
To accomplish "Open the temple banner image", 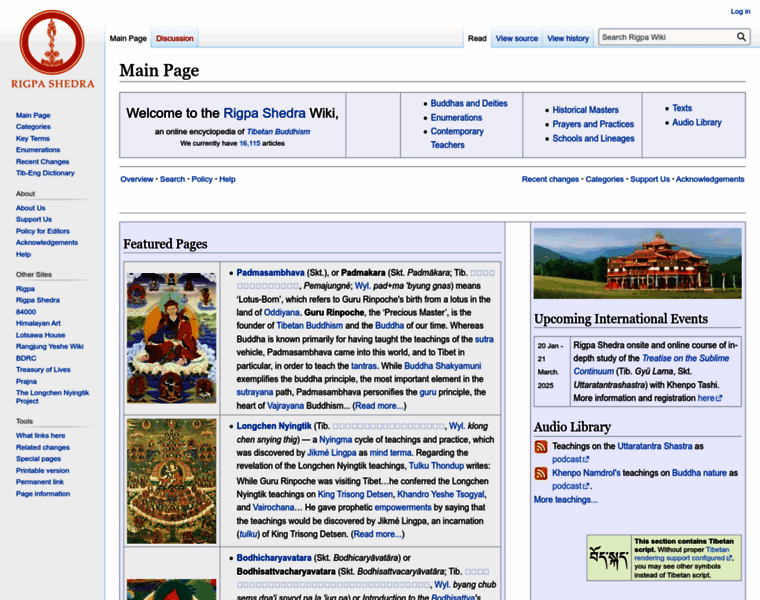I will coord(637,263).
